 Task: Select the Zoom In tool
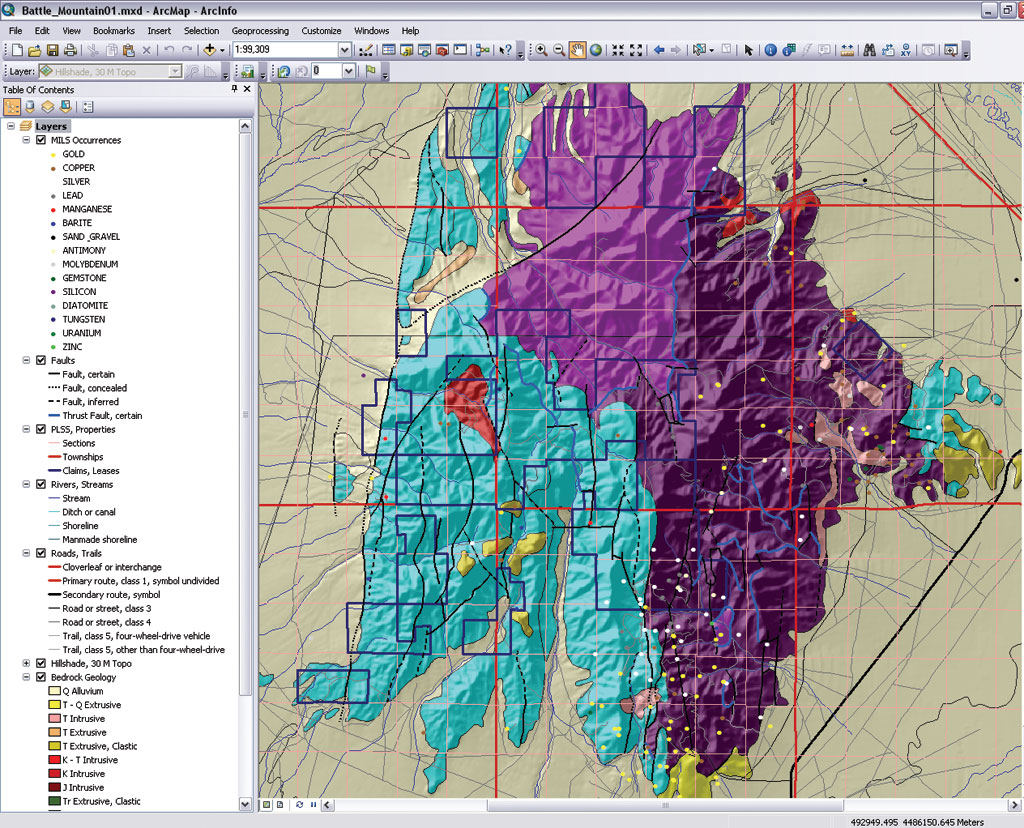[x=541, y=50]
